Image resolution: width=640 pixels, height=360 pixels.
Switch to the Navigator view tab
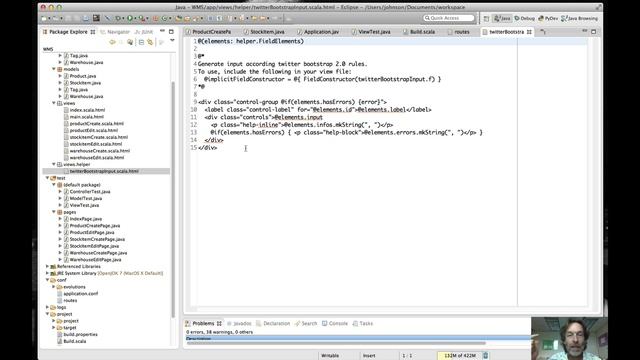point(115,32)
